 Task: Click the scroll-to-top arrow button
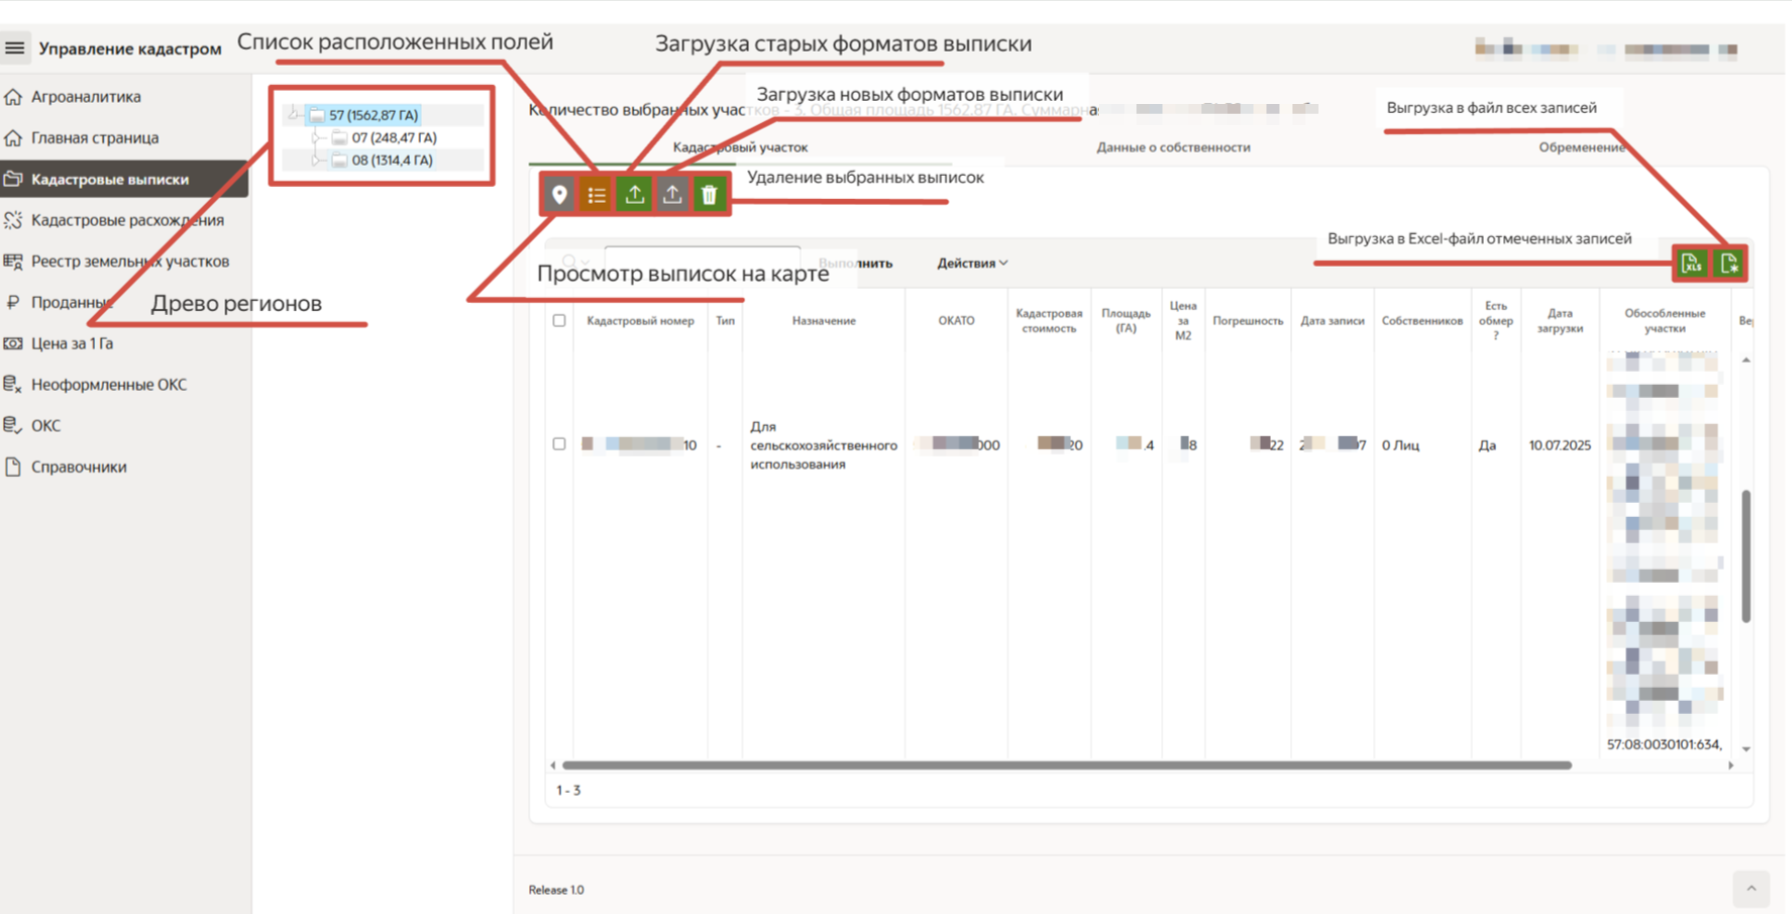click(1750, 888)
